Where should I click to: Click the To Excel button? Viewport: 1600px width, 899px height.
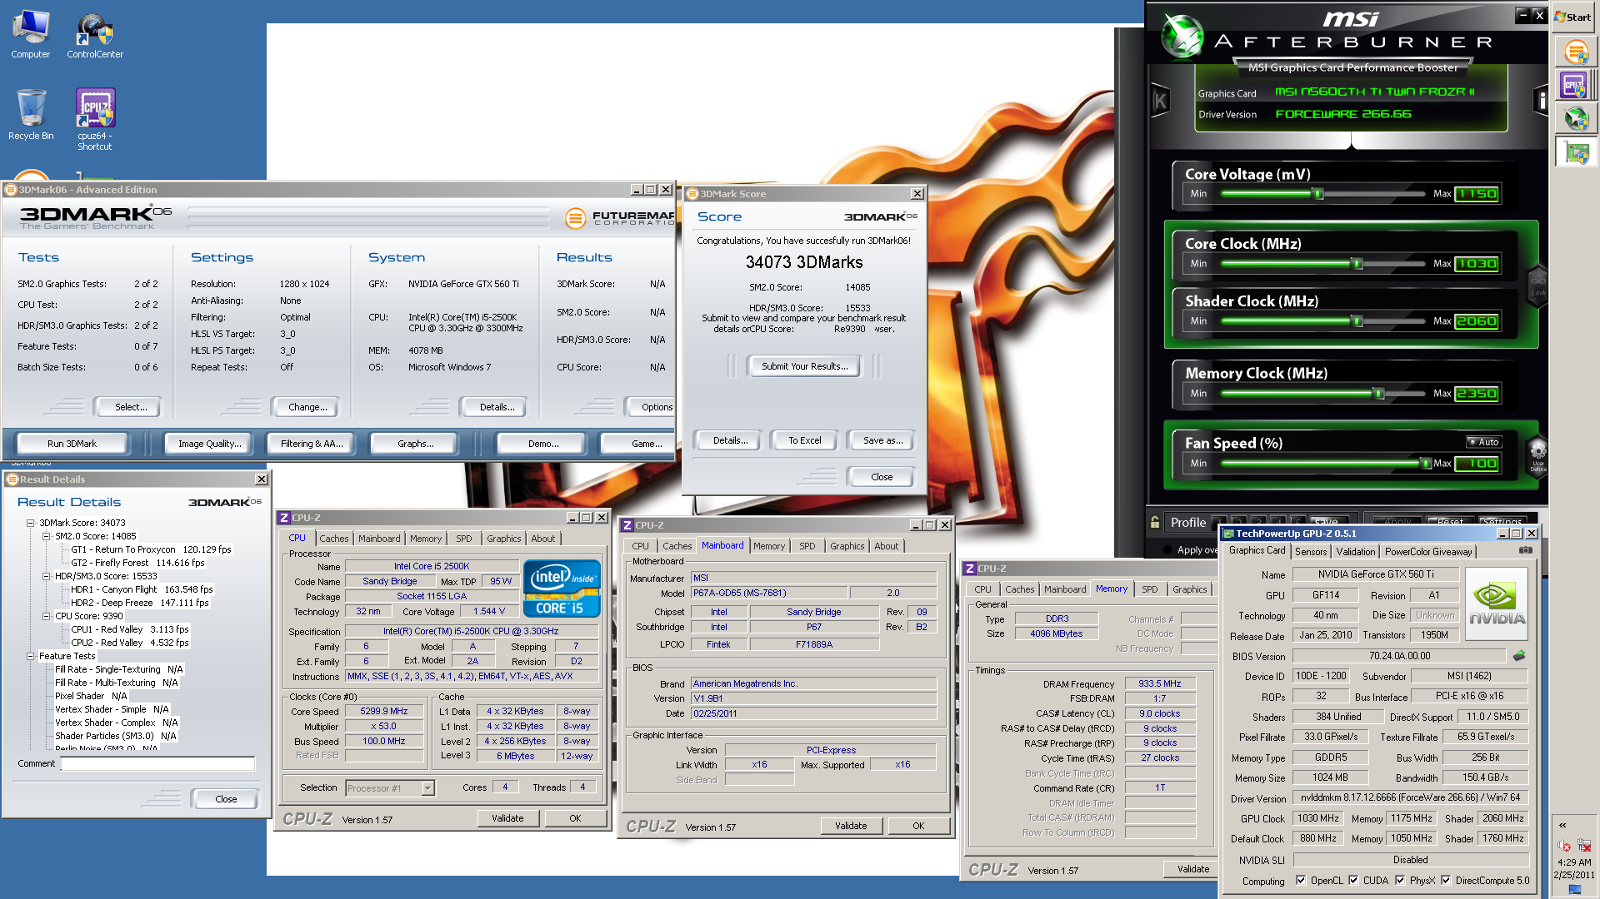click(804, 440)
